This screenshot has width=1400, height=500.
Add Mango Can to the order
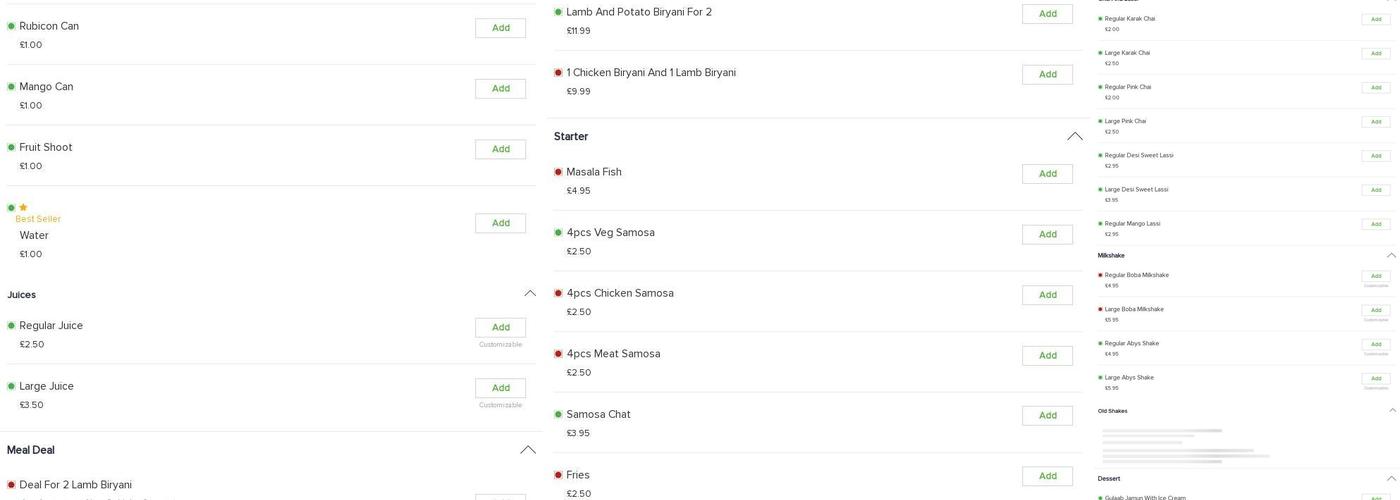(x=500, y=89)
